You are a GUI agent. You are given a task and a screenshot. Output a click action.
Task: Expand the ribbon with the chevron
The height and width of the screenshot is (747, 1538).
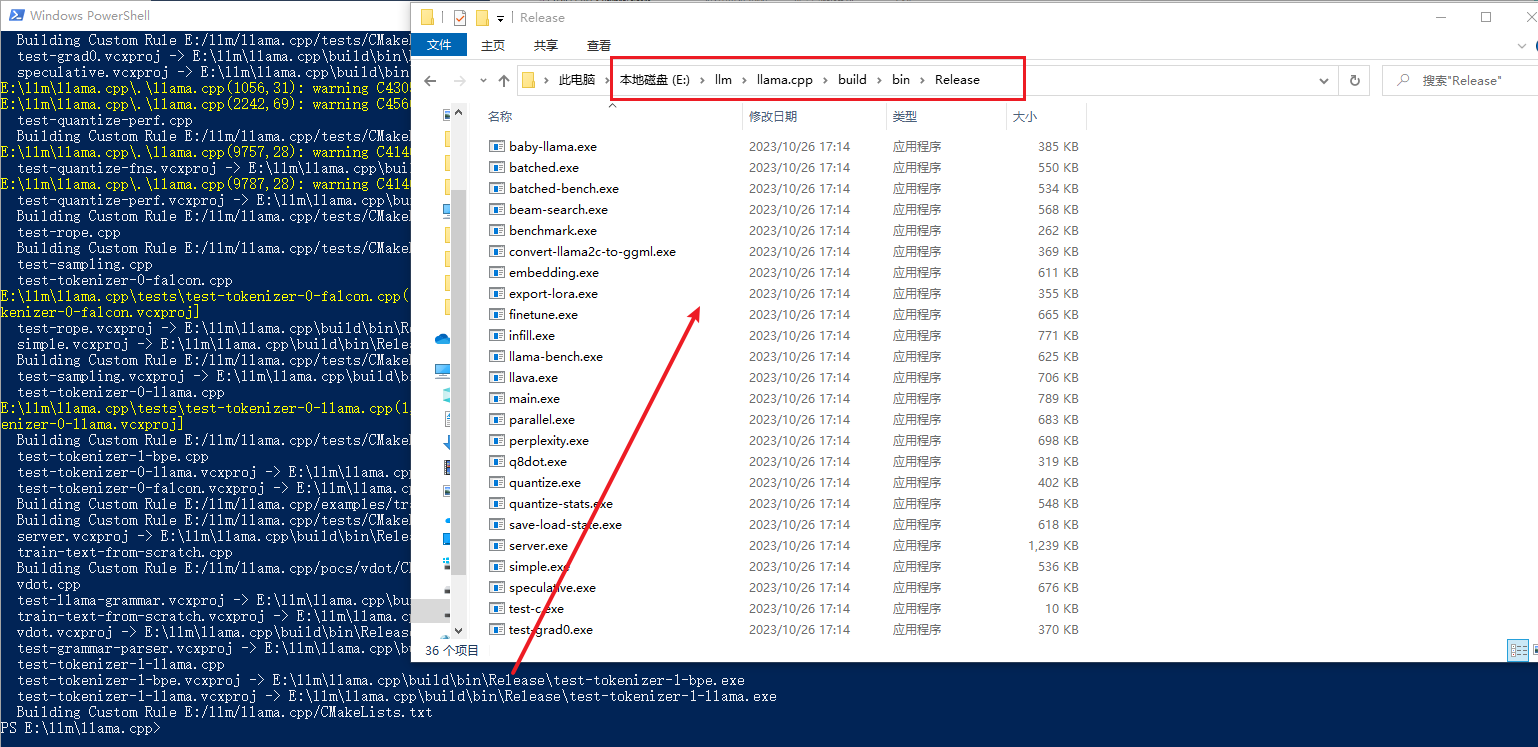click(1522, 45)
